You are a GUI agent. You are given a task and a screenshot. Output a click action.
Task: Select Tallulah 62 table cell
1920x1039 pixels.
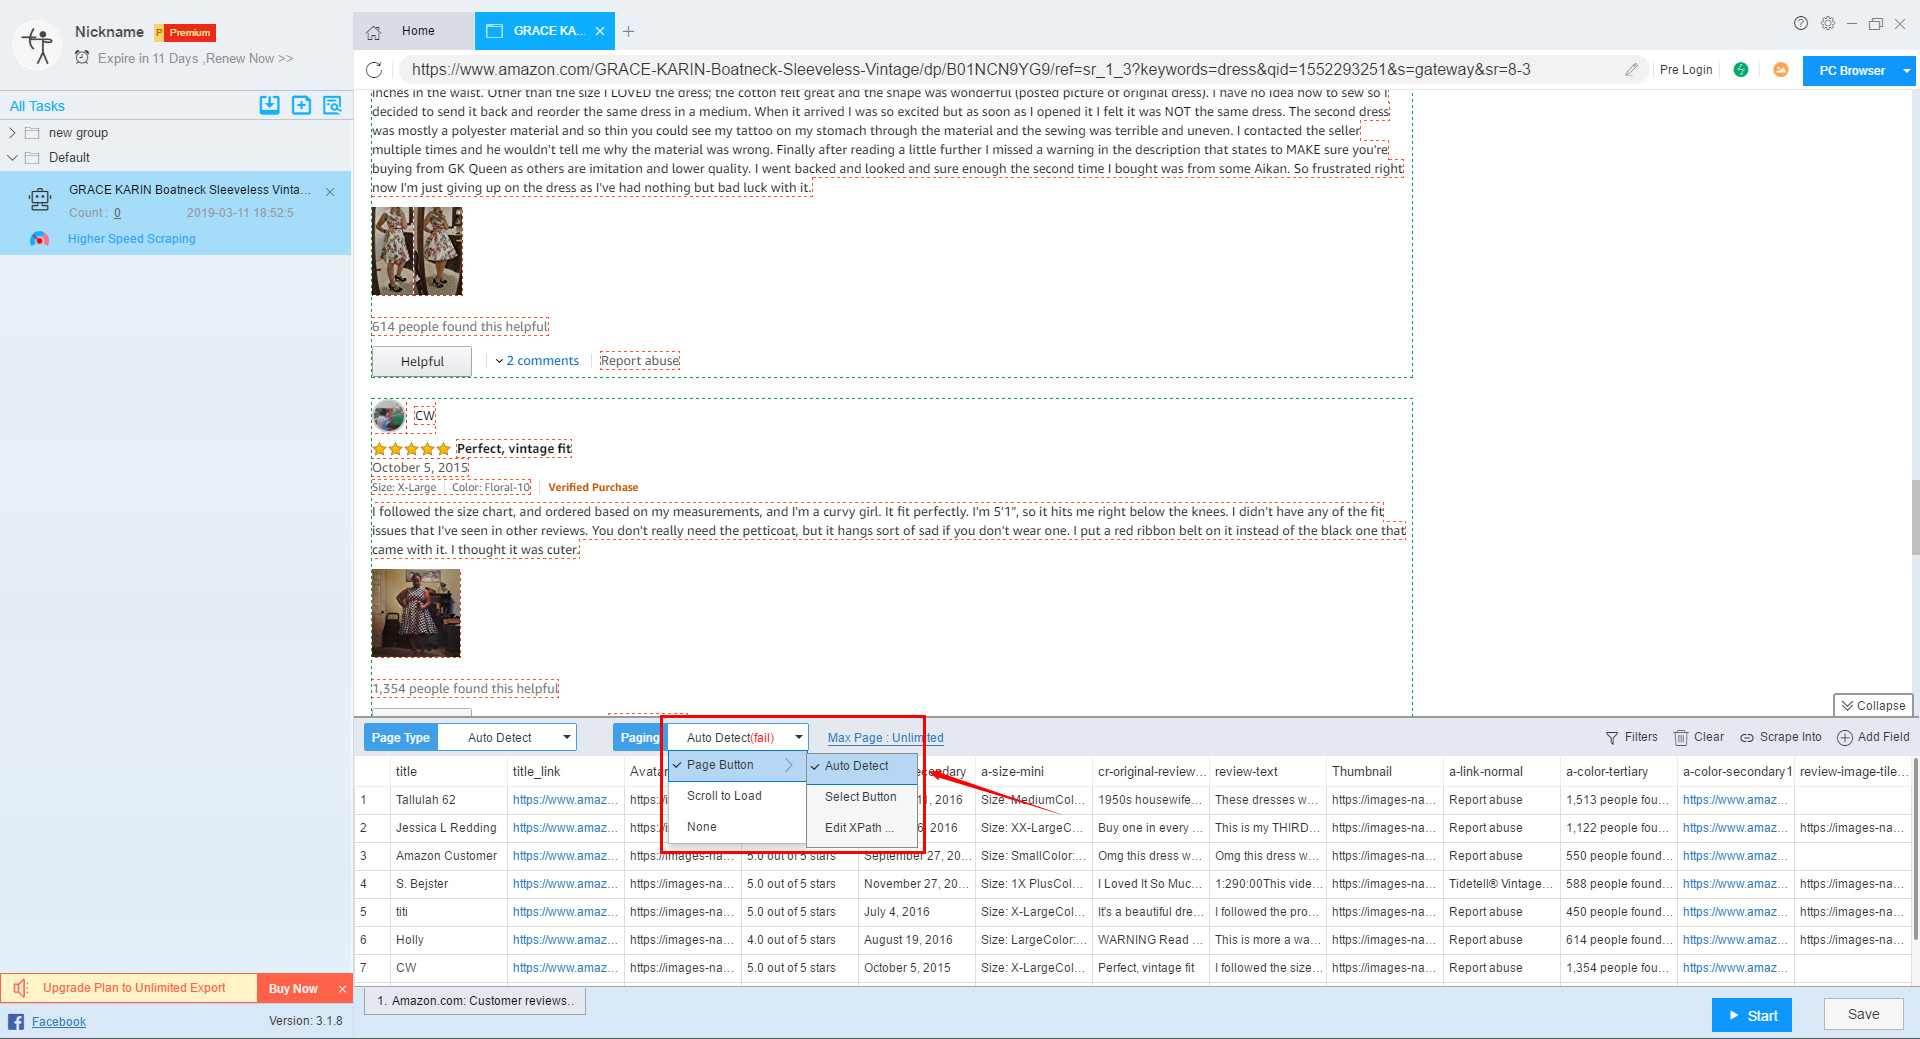coord(447,800)
